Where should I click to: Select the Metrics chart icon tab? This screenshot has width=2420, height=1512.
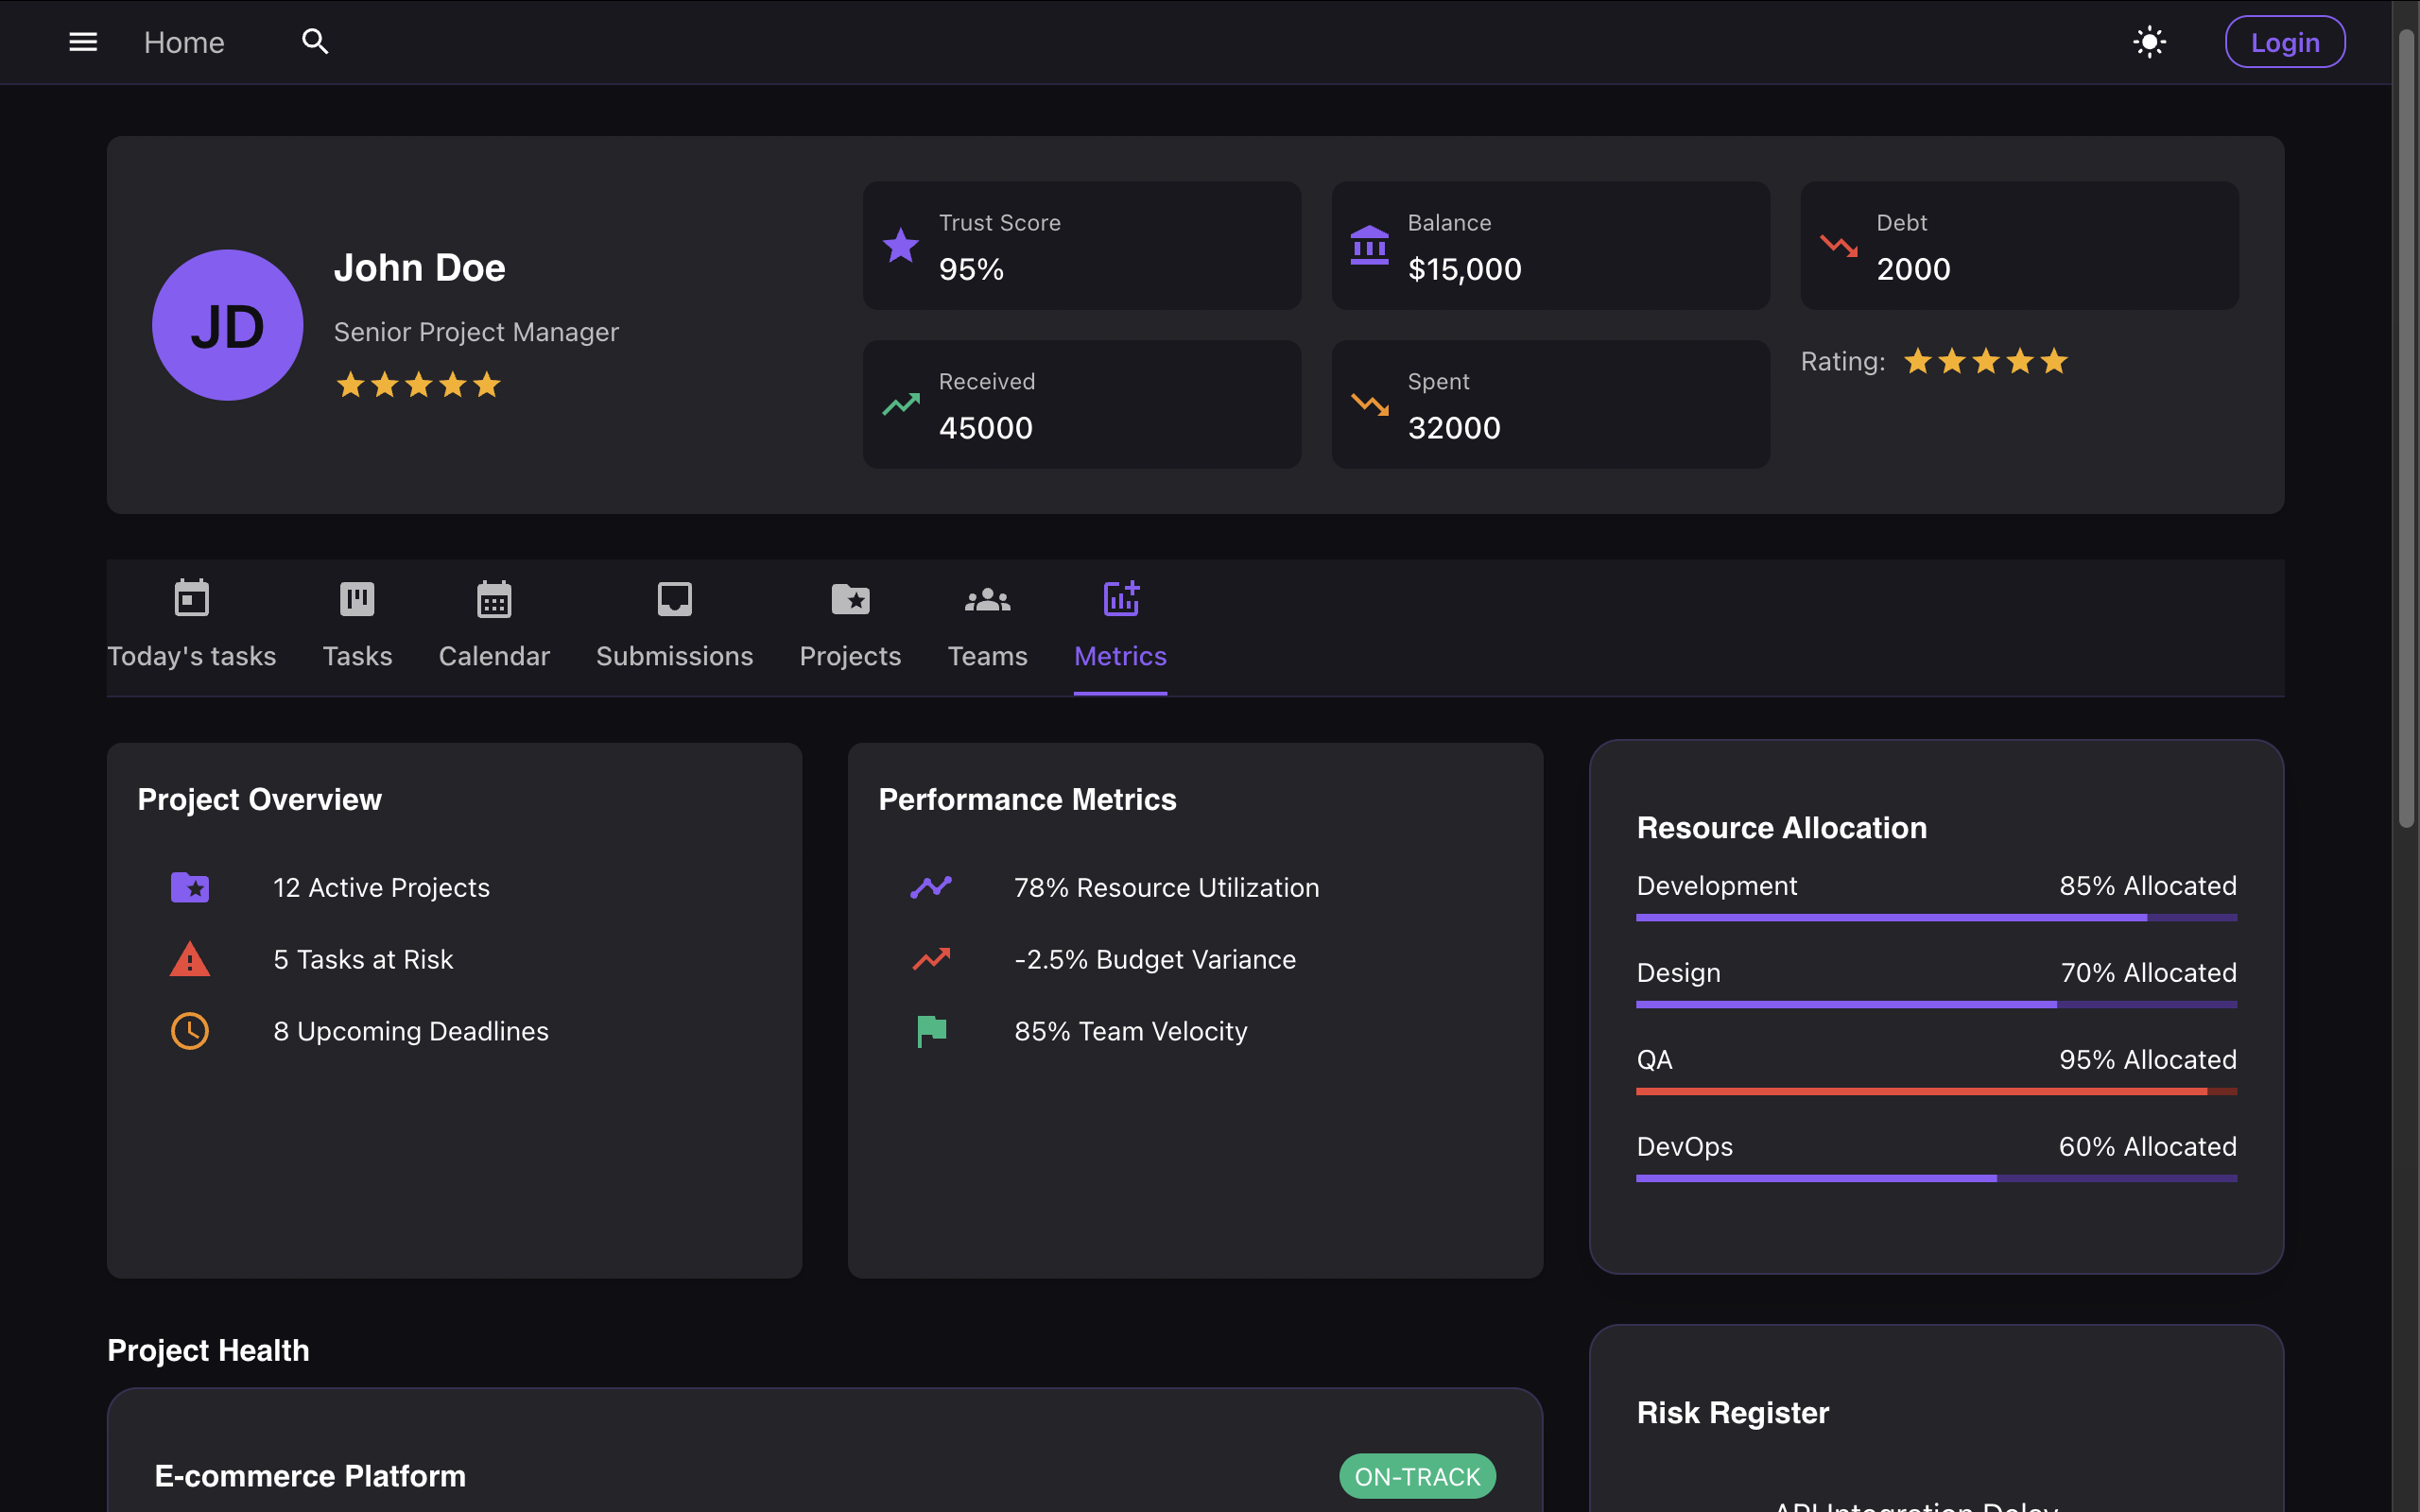(x=1120, y=600)
